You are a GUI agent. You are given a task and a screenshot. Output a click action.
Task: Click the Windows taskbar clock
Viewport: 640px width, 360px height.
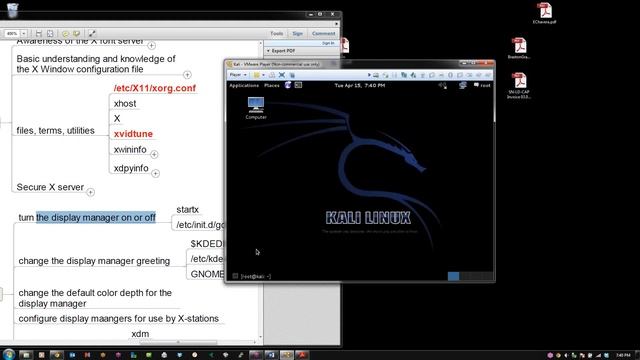(x=623, y=355)
